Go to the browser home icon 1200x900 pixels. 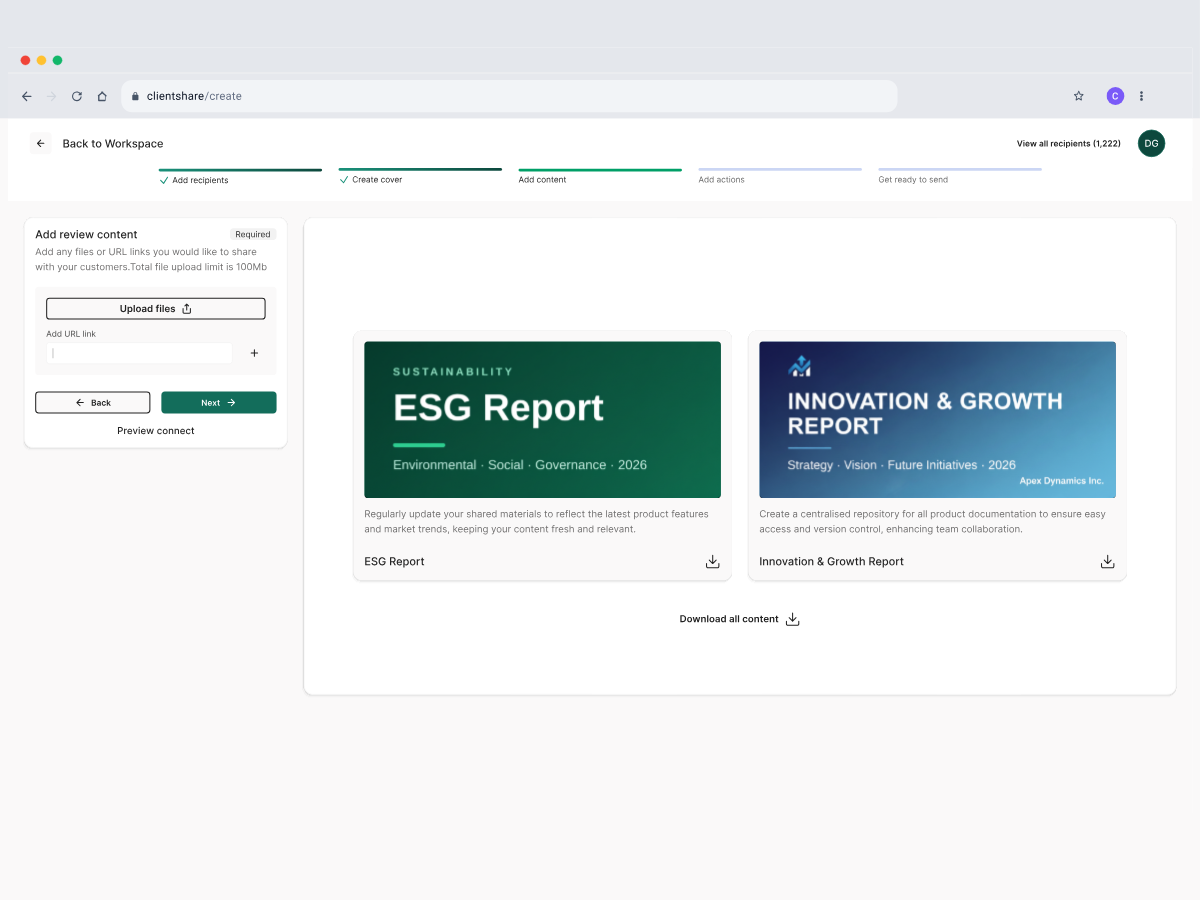pos(102,96)
